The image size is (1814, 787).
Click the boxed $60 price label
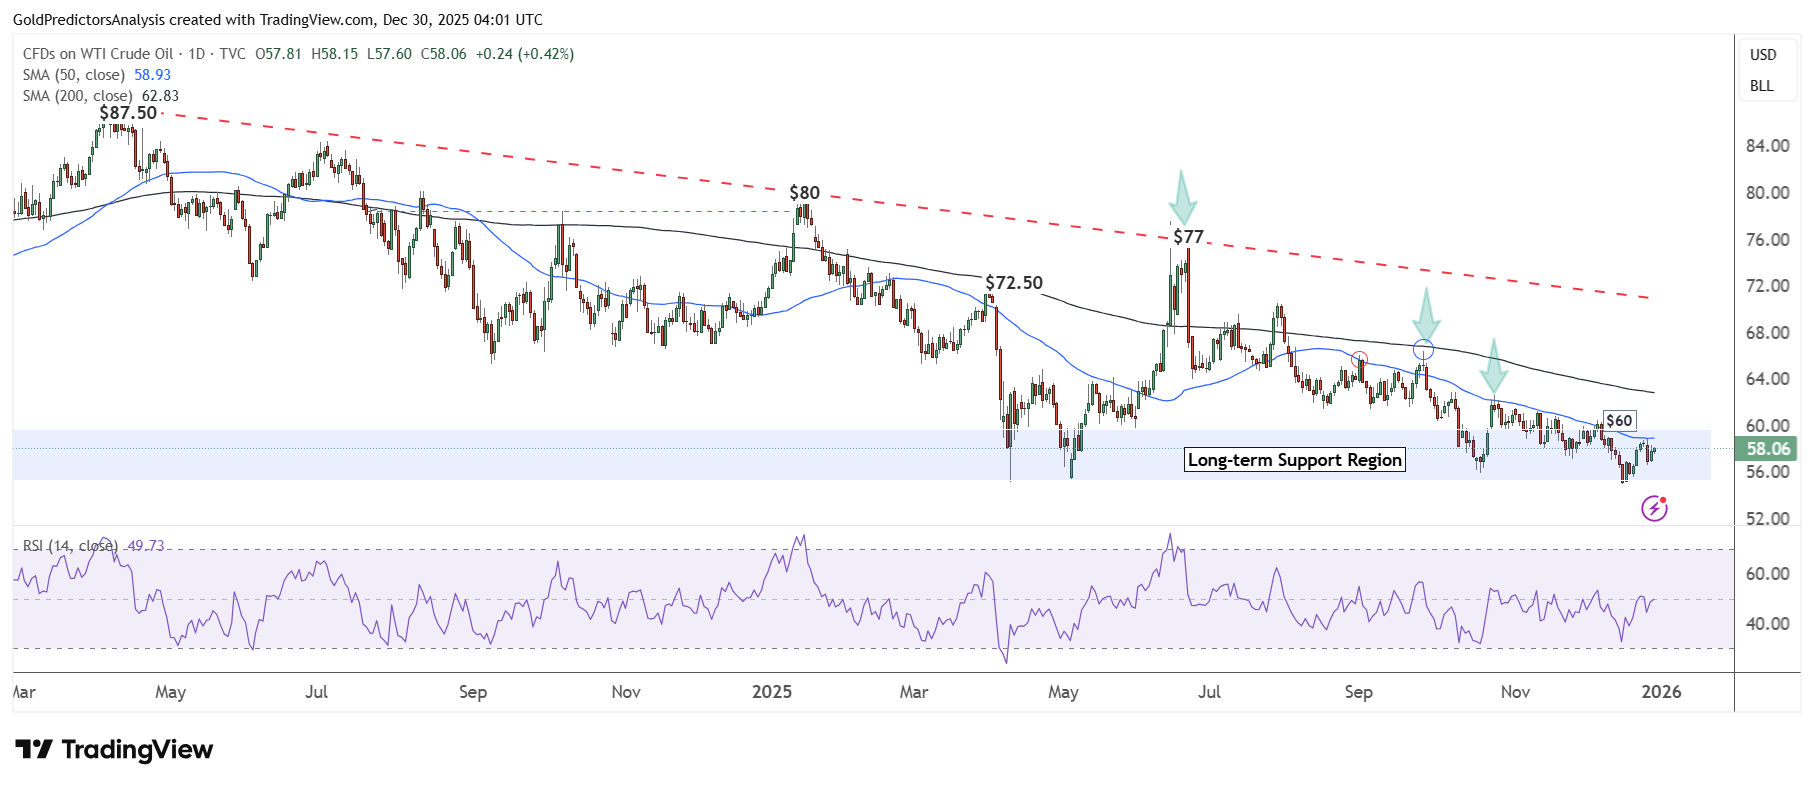1618,421
